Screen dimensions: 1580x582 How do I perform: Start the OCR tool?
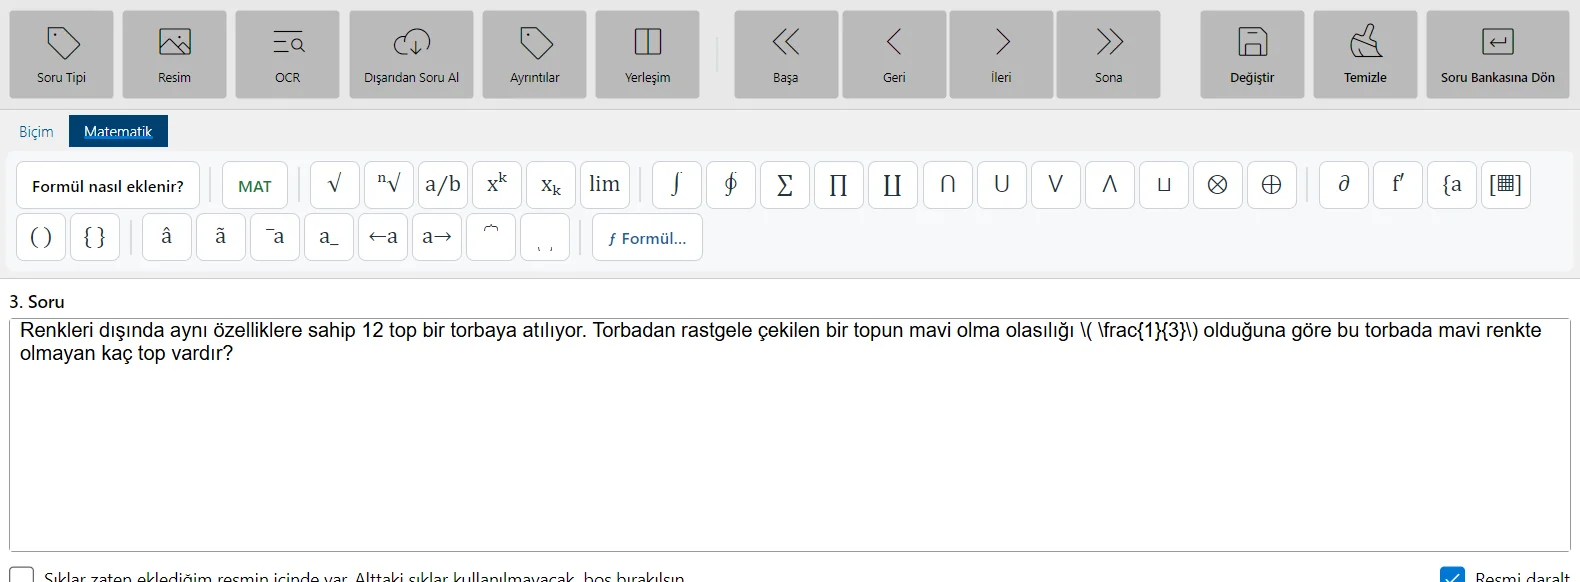pyautogui.click(x=287, y=55)
